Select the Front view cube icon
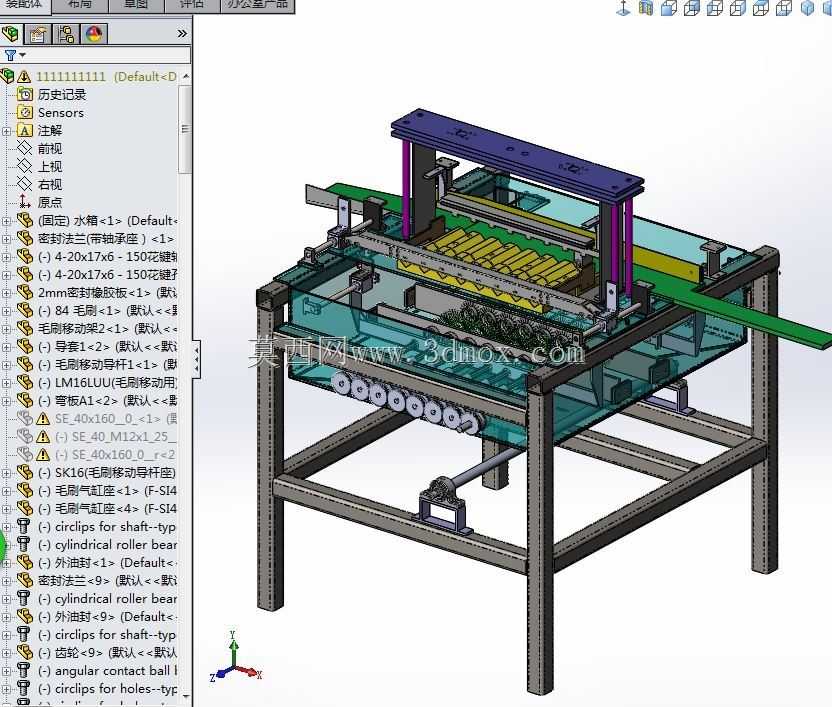832x707 pixels. point(669,7)
